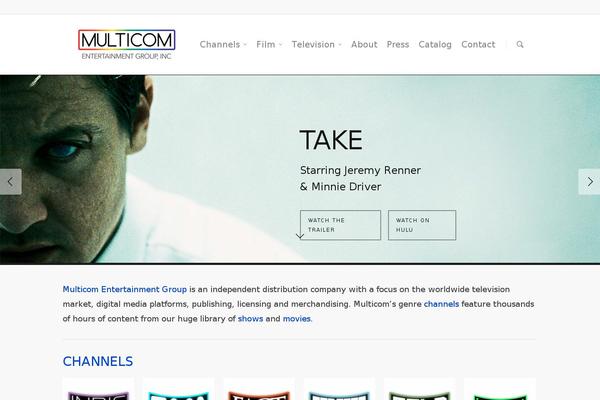Click the Watch on Hulu button
Viewport: 600px width, 400px height.
(x=422, y=225)
